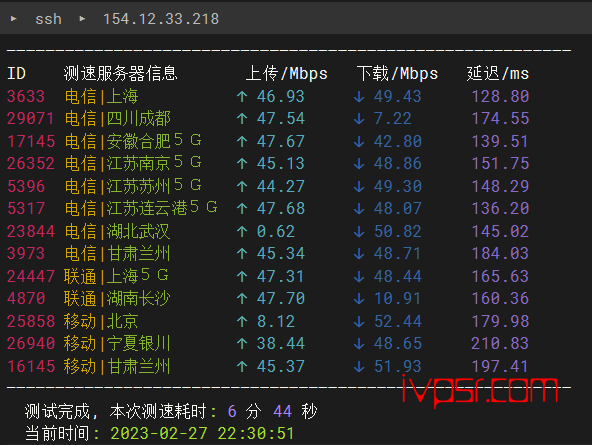Click server ID 17145
Screen dimensions: 592x445
tap(31, 141)
